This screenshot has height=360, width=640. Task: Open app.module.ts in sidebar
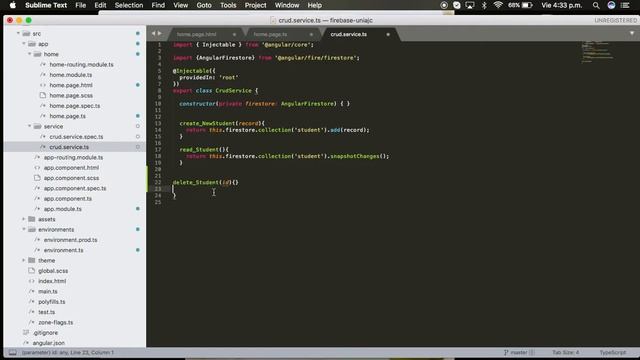62,209
